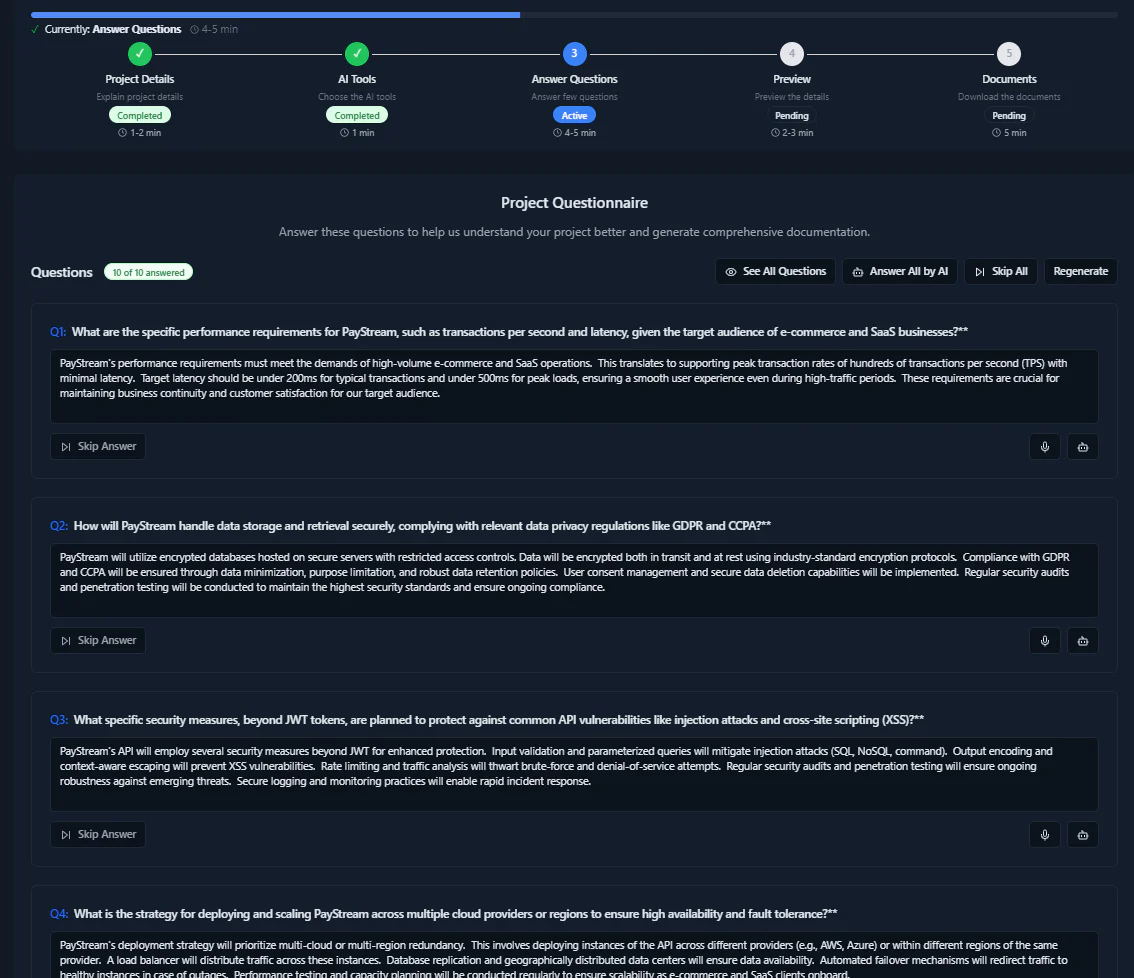This screenshot has width=1134, height=978.
Task: Click the '10 of 10 answered' badge
Action: click(x=148, y=271)
